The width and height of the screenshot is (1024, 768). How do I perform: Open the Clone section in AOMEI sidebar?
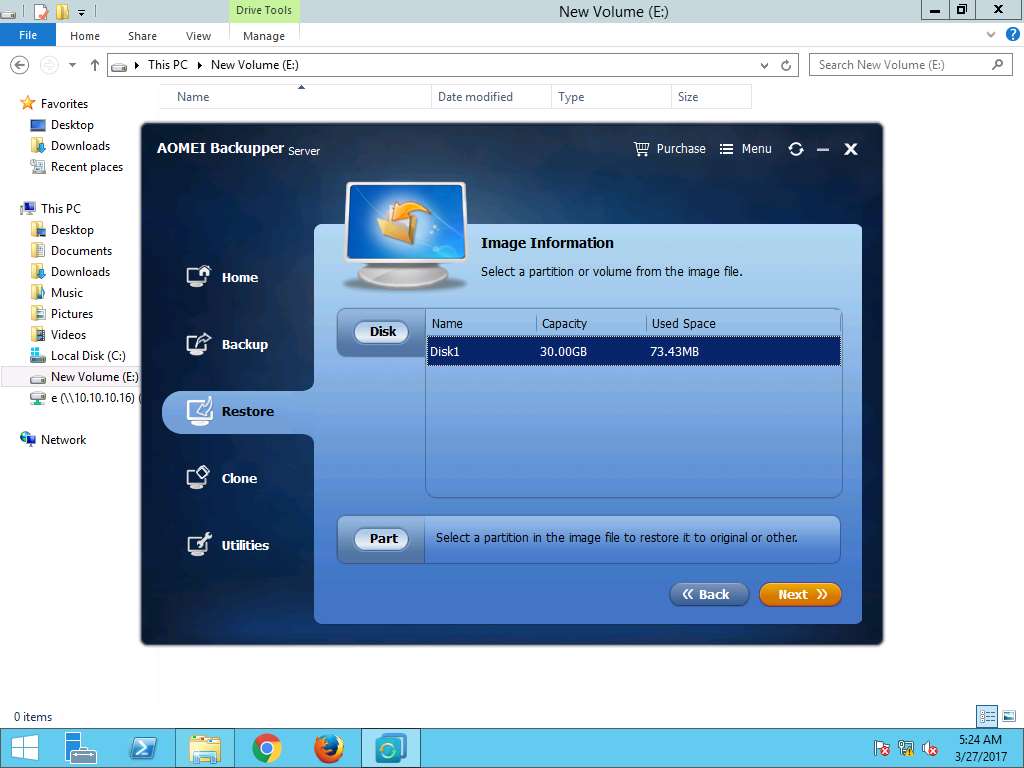(x=222, y=478)
